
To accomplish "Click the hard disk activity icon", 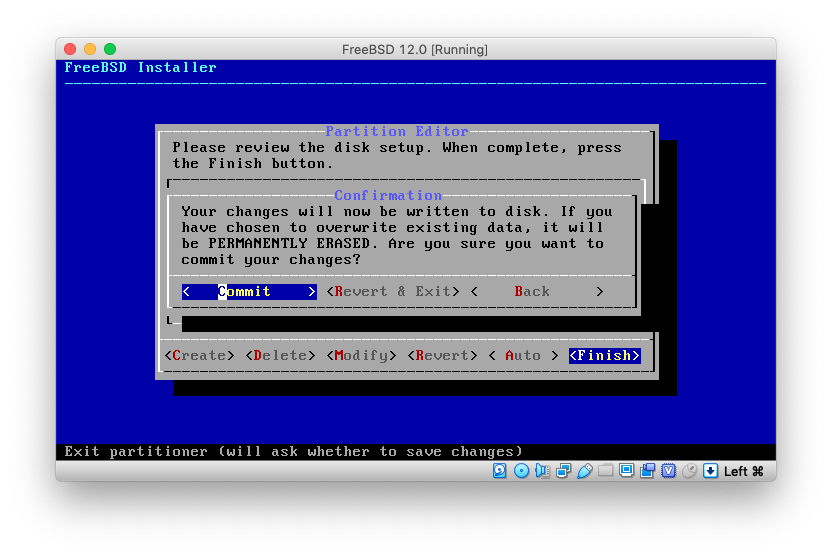I will coord(500,471).
